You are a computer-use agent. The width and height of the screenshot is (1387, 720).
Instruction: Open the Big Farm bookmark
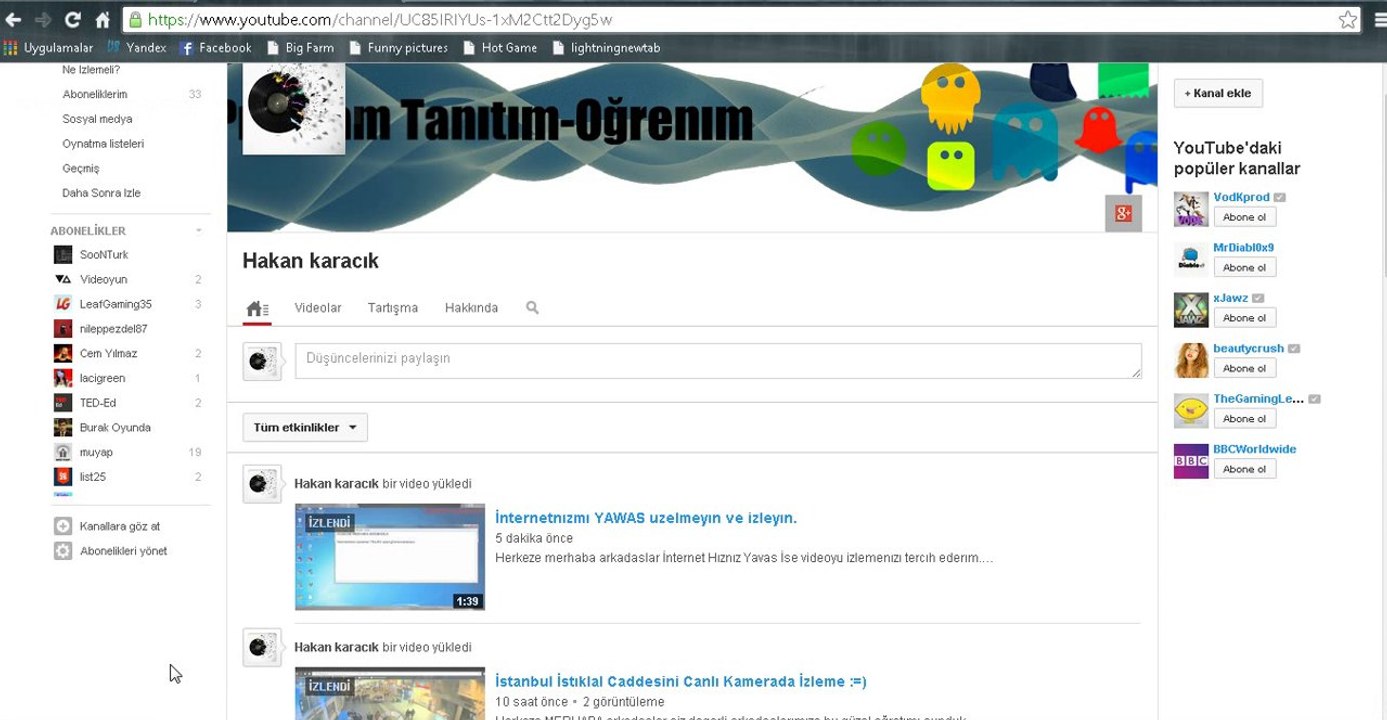click(300, 48)
